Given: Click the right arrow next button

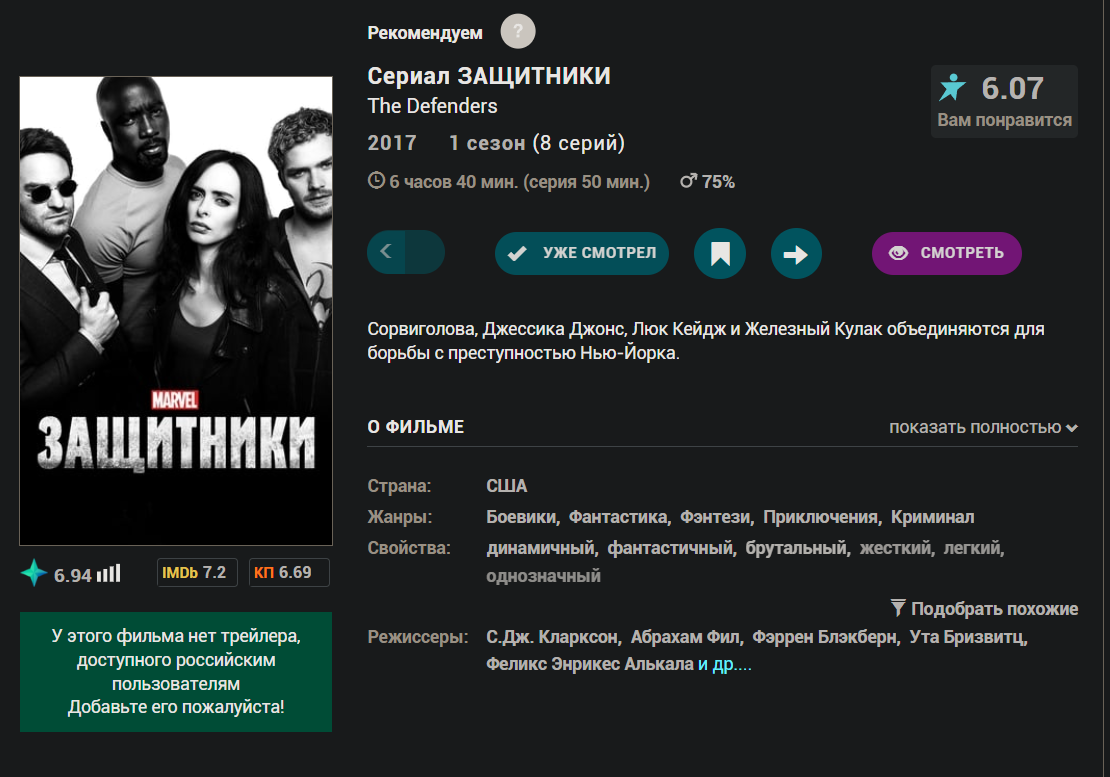Looking at the screenshot, I should click(796, 253).
